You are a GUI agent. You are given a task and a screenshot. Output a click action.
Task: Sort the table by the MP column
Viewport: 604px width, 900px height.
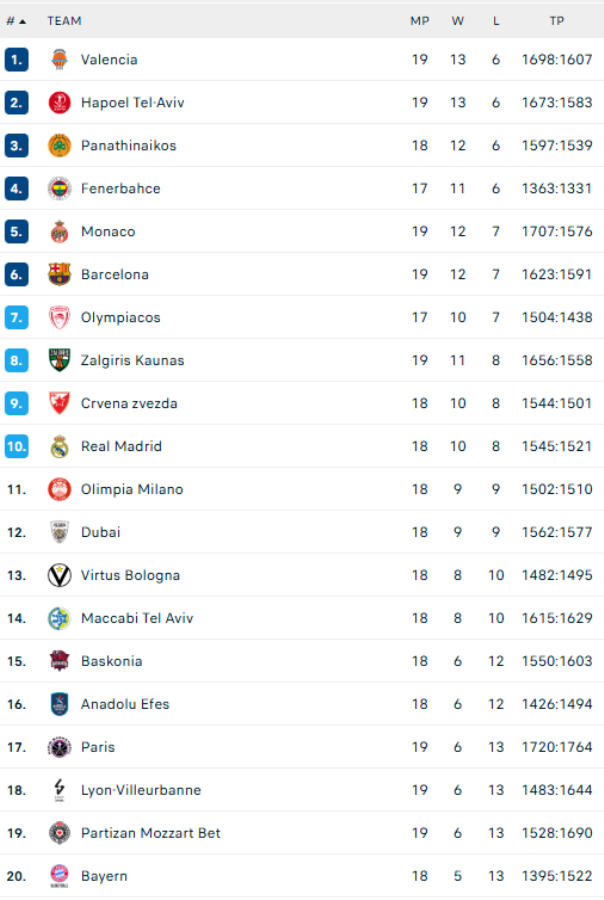coord(420,20)
